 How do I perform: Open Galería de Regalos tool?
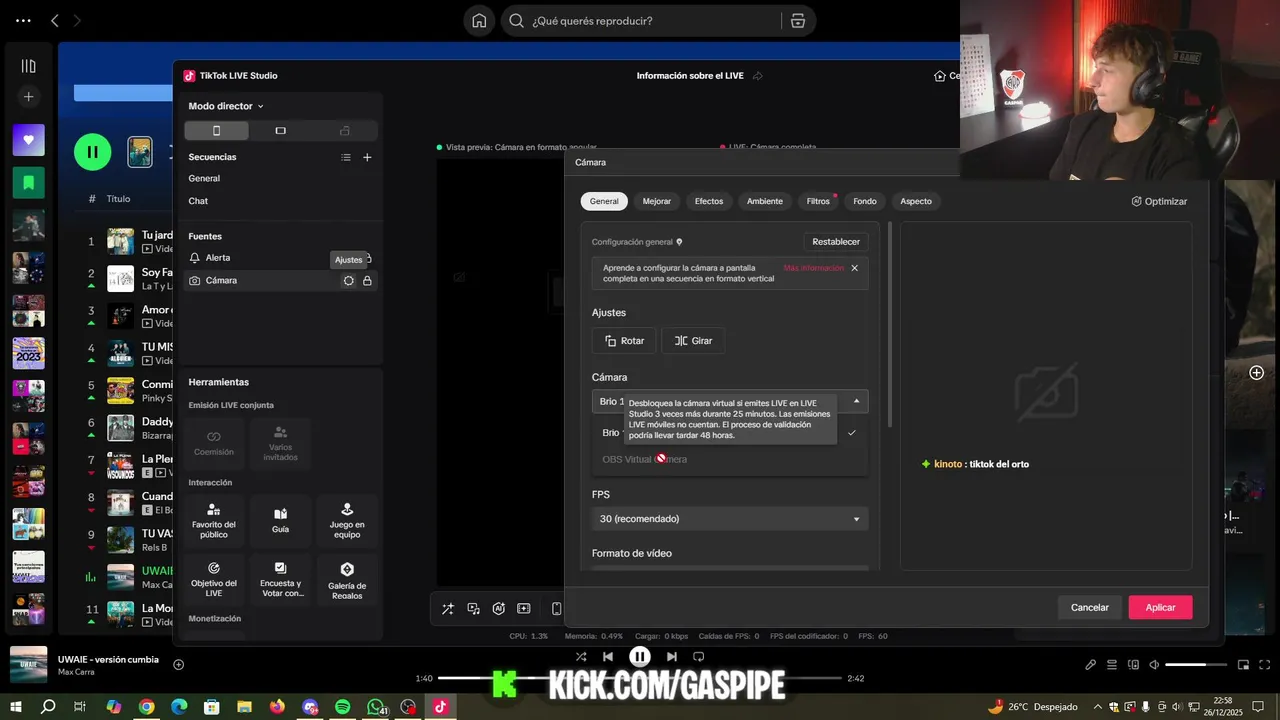(347, 579)
